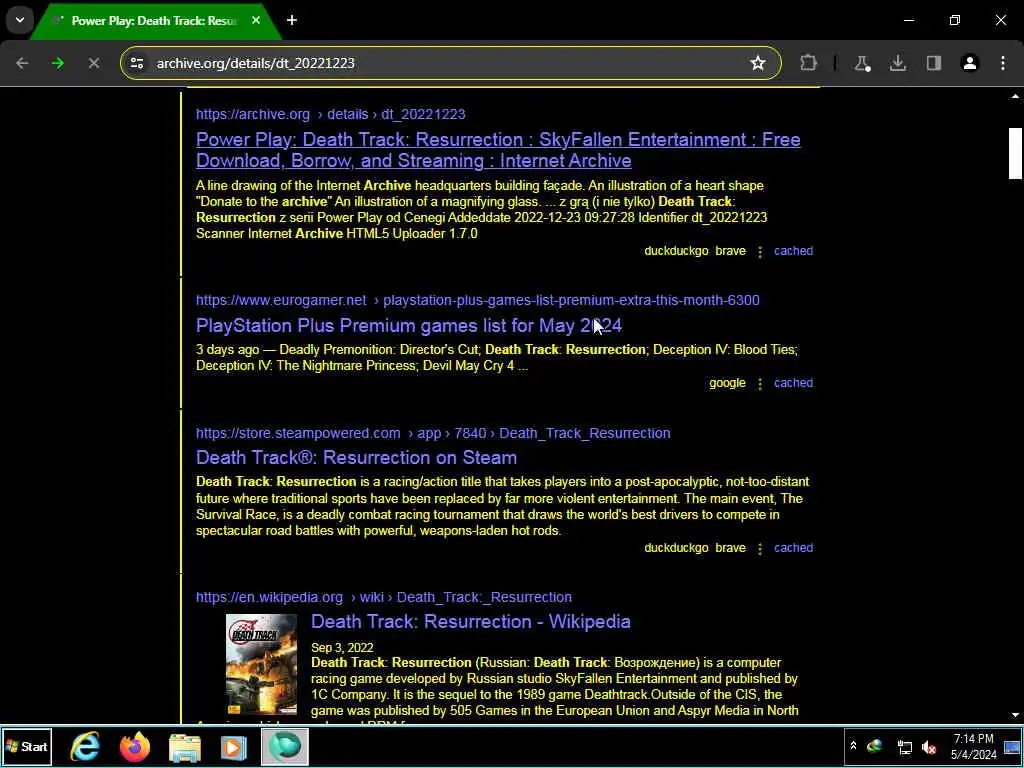This screenshot has width=1024, height=768.
Task: Open the profile account icon
Action: click(x=970, y=63)
